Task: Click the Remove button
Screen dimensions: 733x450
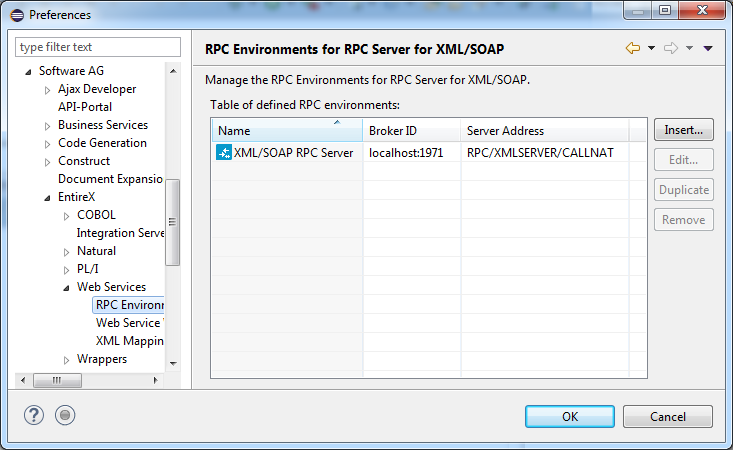Action: point(683,220)
